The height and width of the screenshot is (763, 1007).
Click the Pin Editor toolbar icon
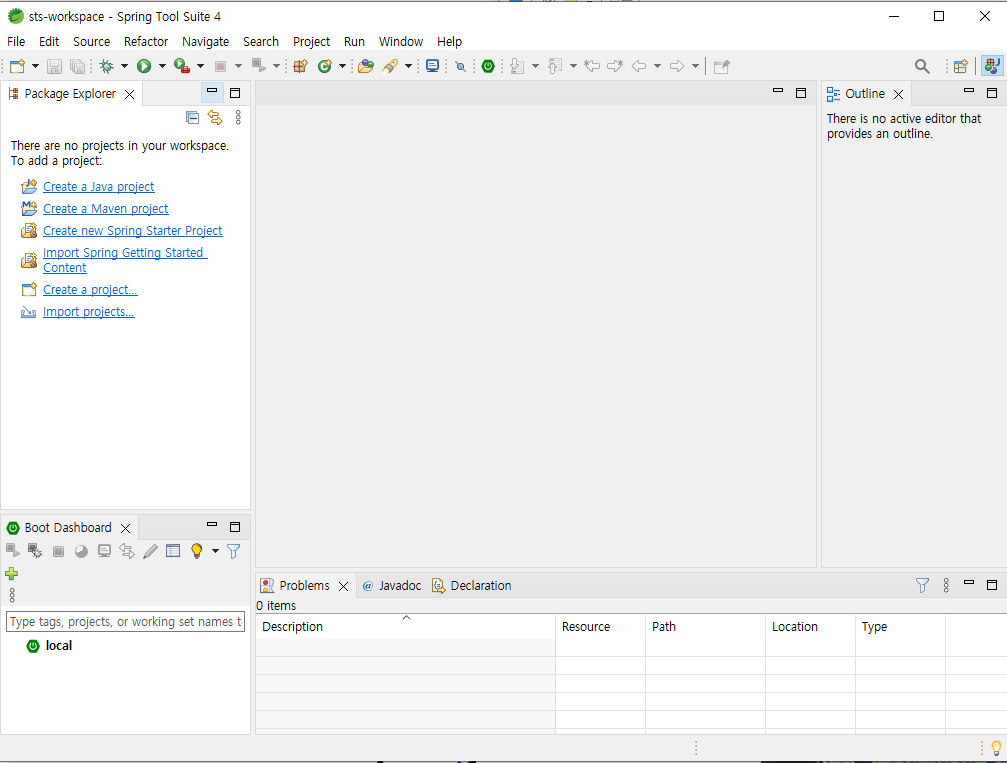pyautogui.click(x=722, y=66)
